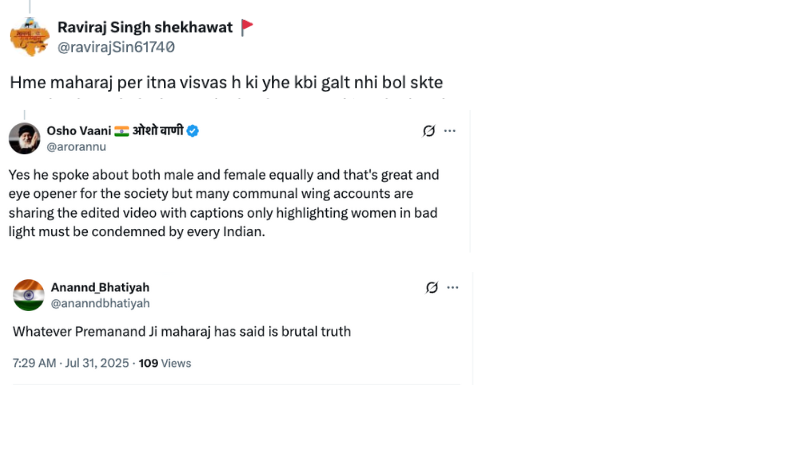Screen dimensions: 800x450
Task: Click the Grok icon on Osho Vaani's tweet
Action: tap(429, 131)
